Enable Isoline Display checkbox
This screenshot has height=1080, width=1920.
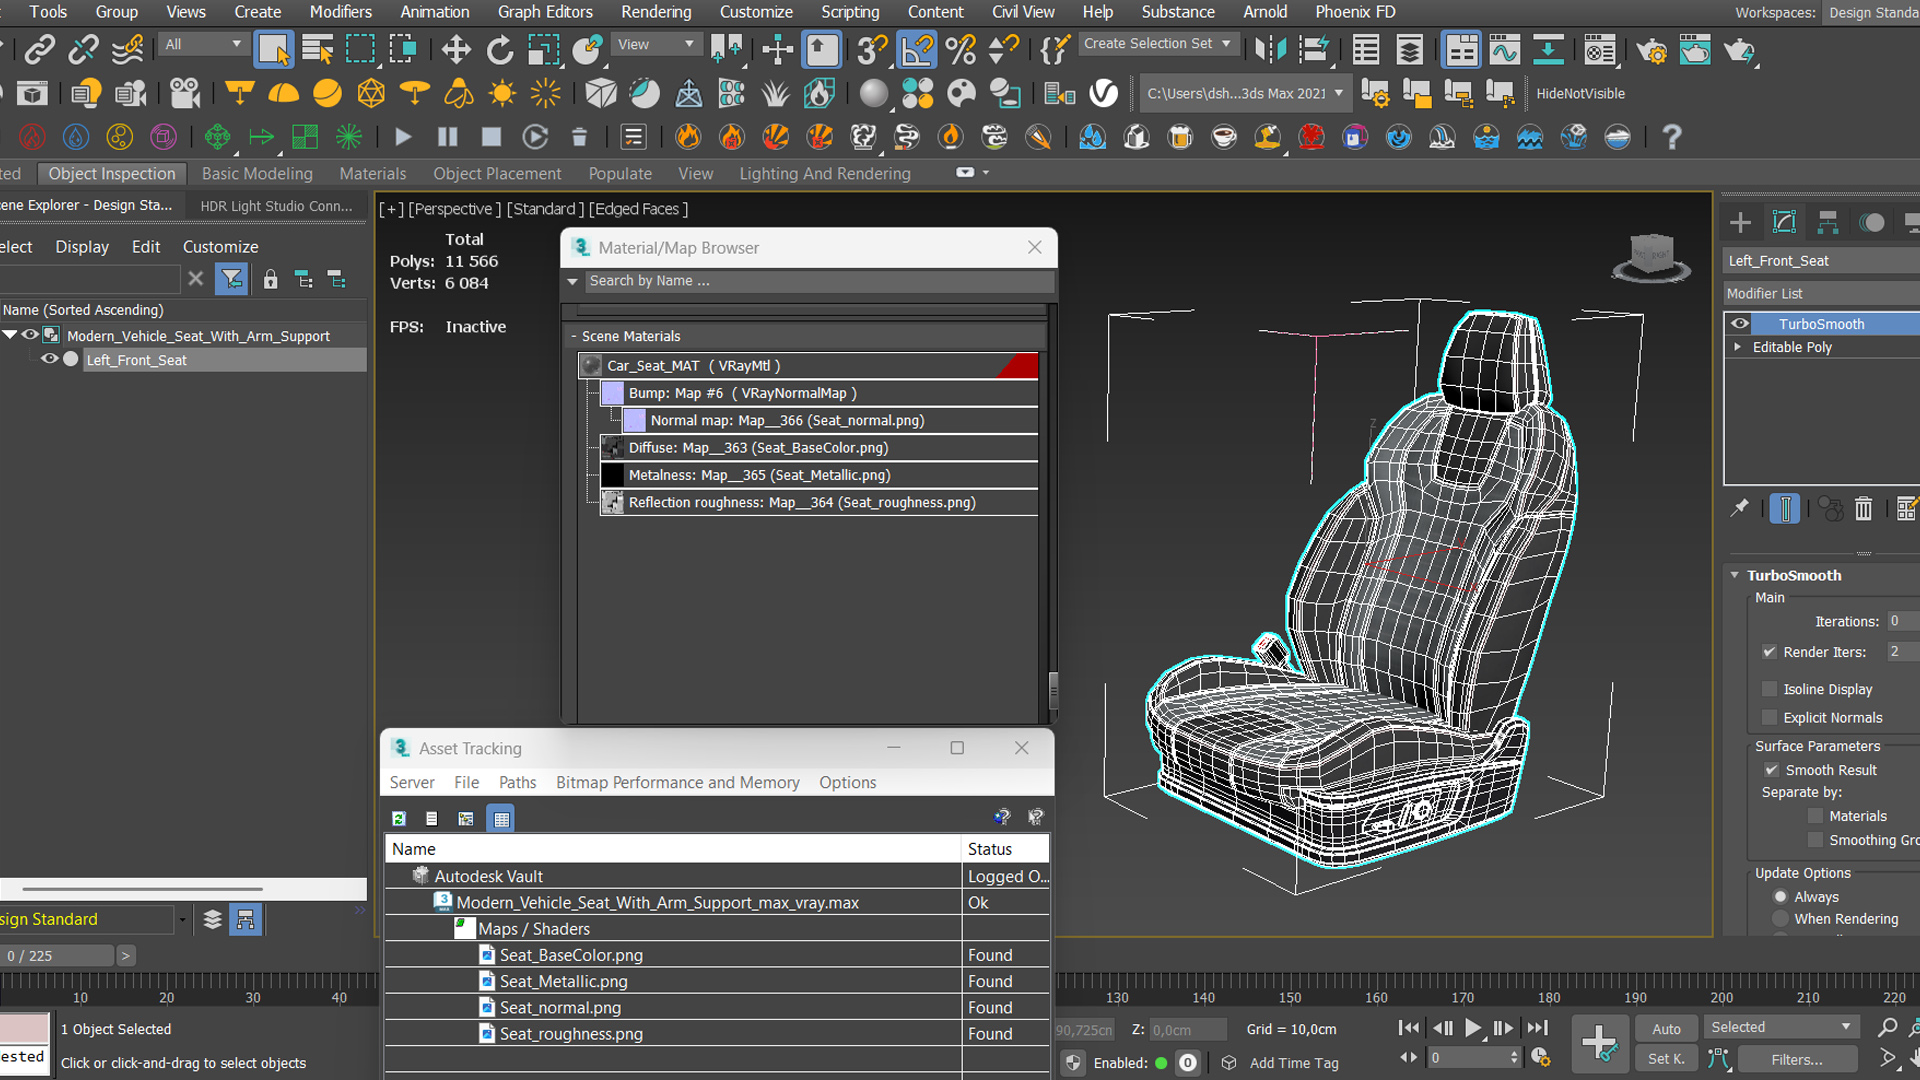pyautogui.click(x=1769, y=689)
